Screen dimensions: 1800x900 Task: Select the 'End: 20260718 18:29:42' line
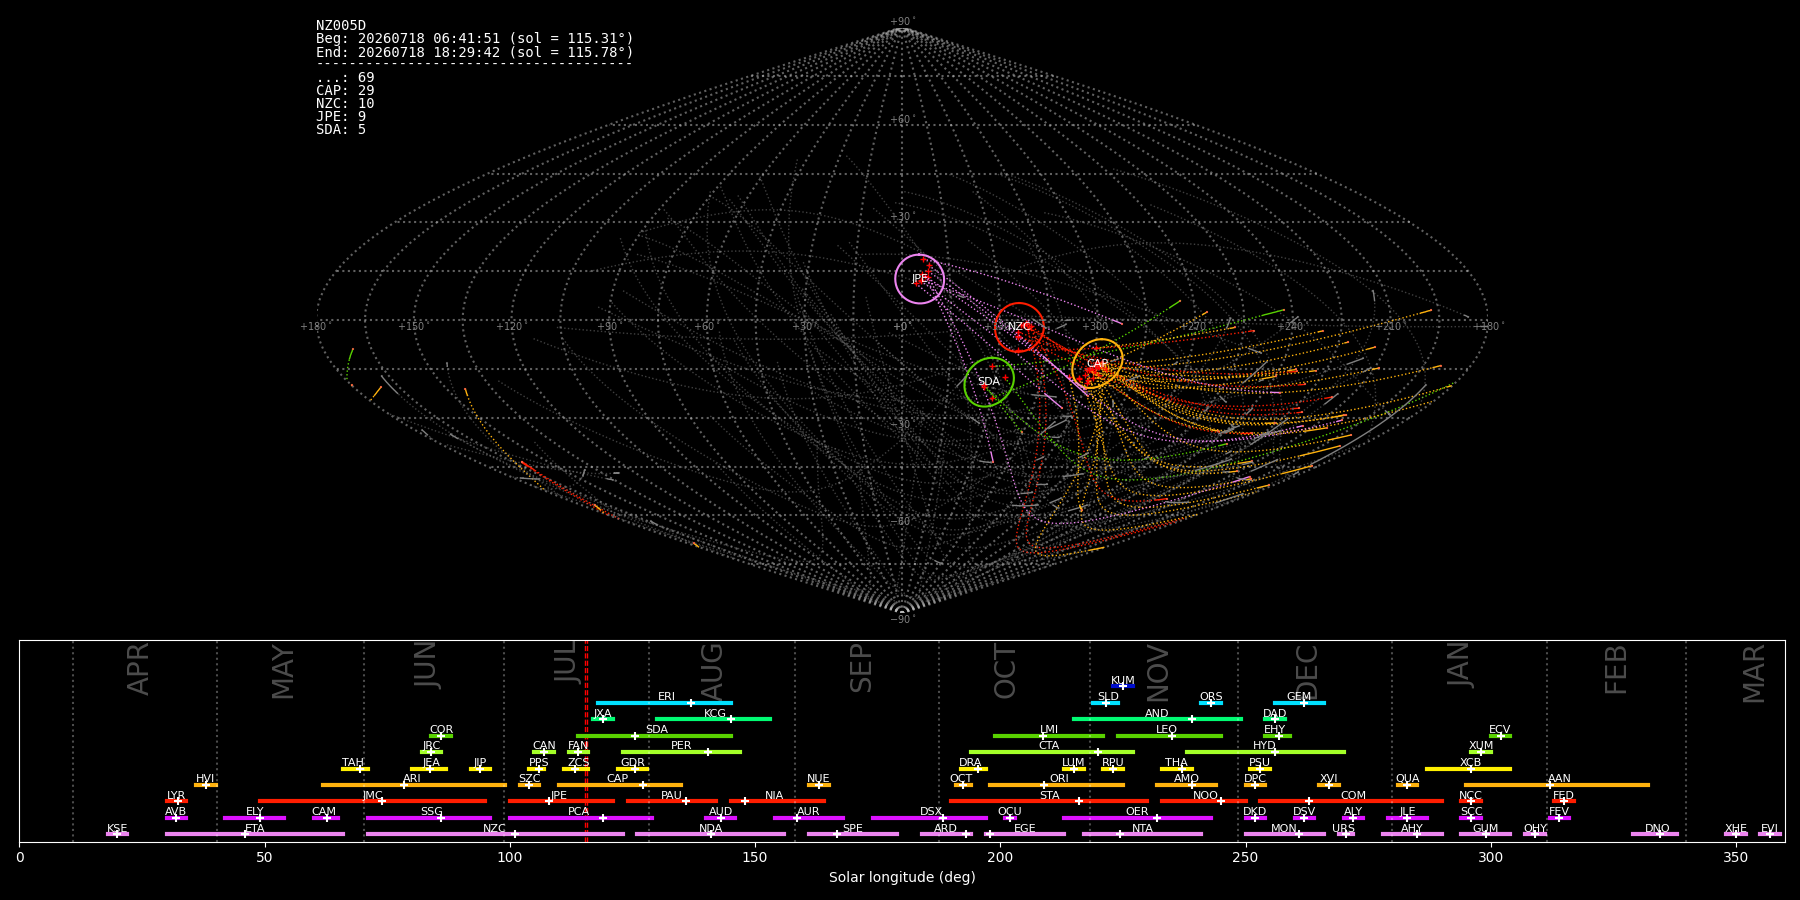(x=475, y=52)
